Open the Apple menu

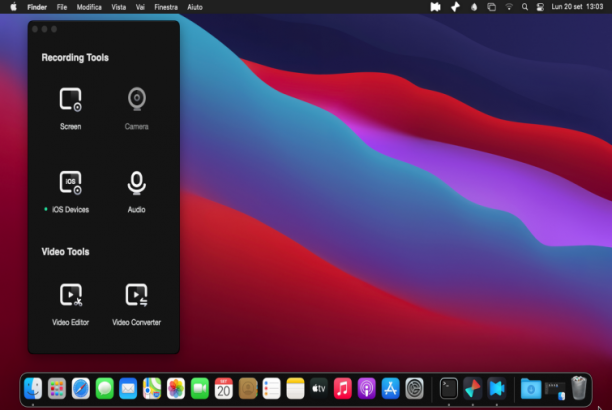pos(14,7)
